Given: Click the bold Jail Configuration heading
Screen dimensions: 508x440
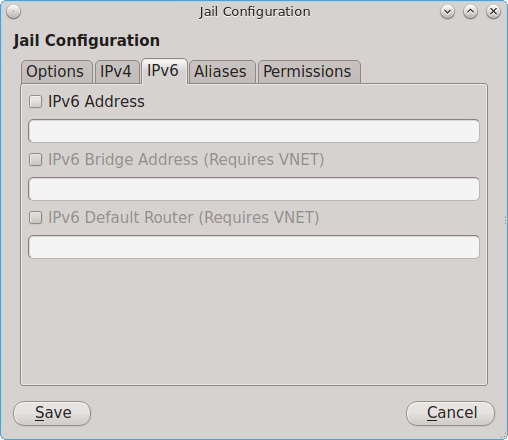Looking at the screenshot, I should click(x=87, y=41).
